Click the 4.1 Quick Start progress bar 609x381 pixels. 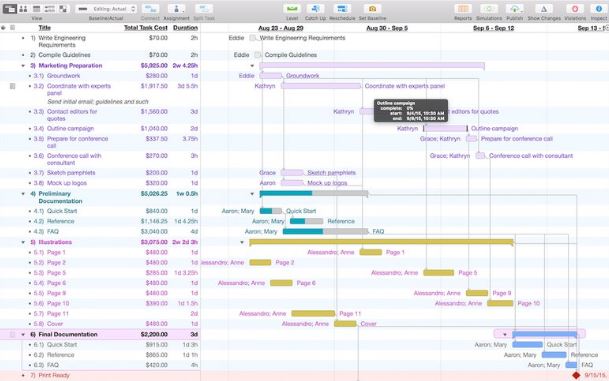pos(271,211)
